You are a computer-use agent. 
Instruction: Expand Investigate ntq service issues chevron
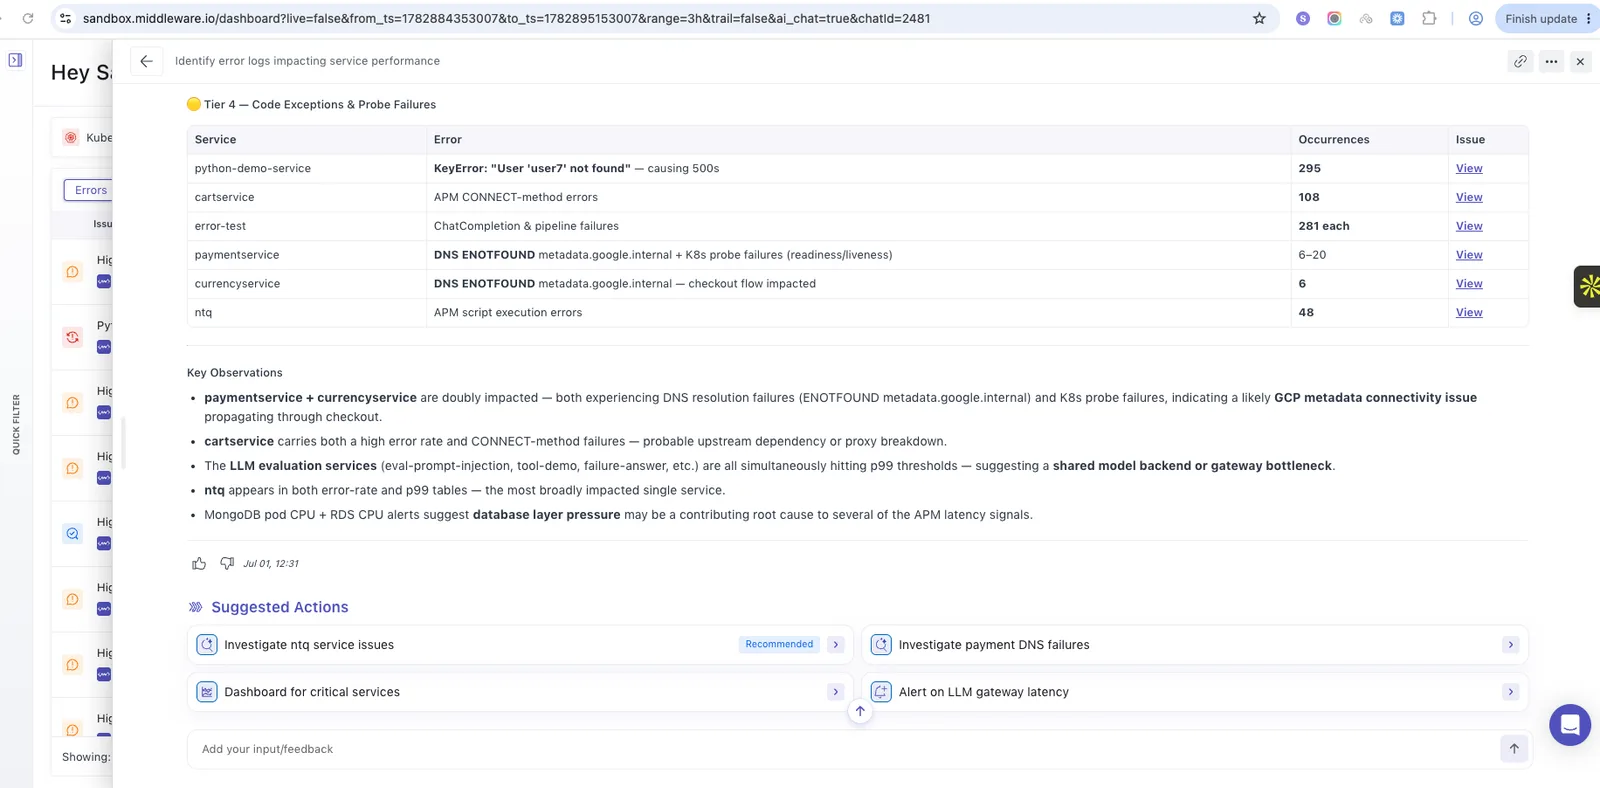(836, 645)
